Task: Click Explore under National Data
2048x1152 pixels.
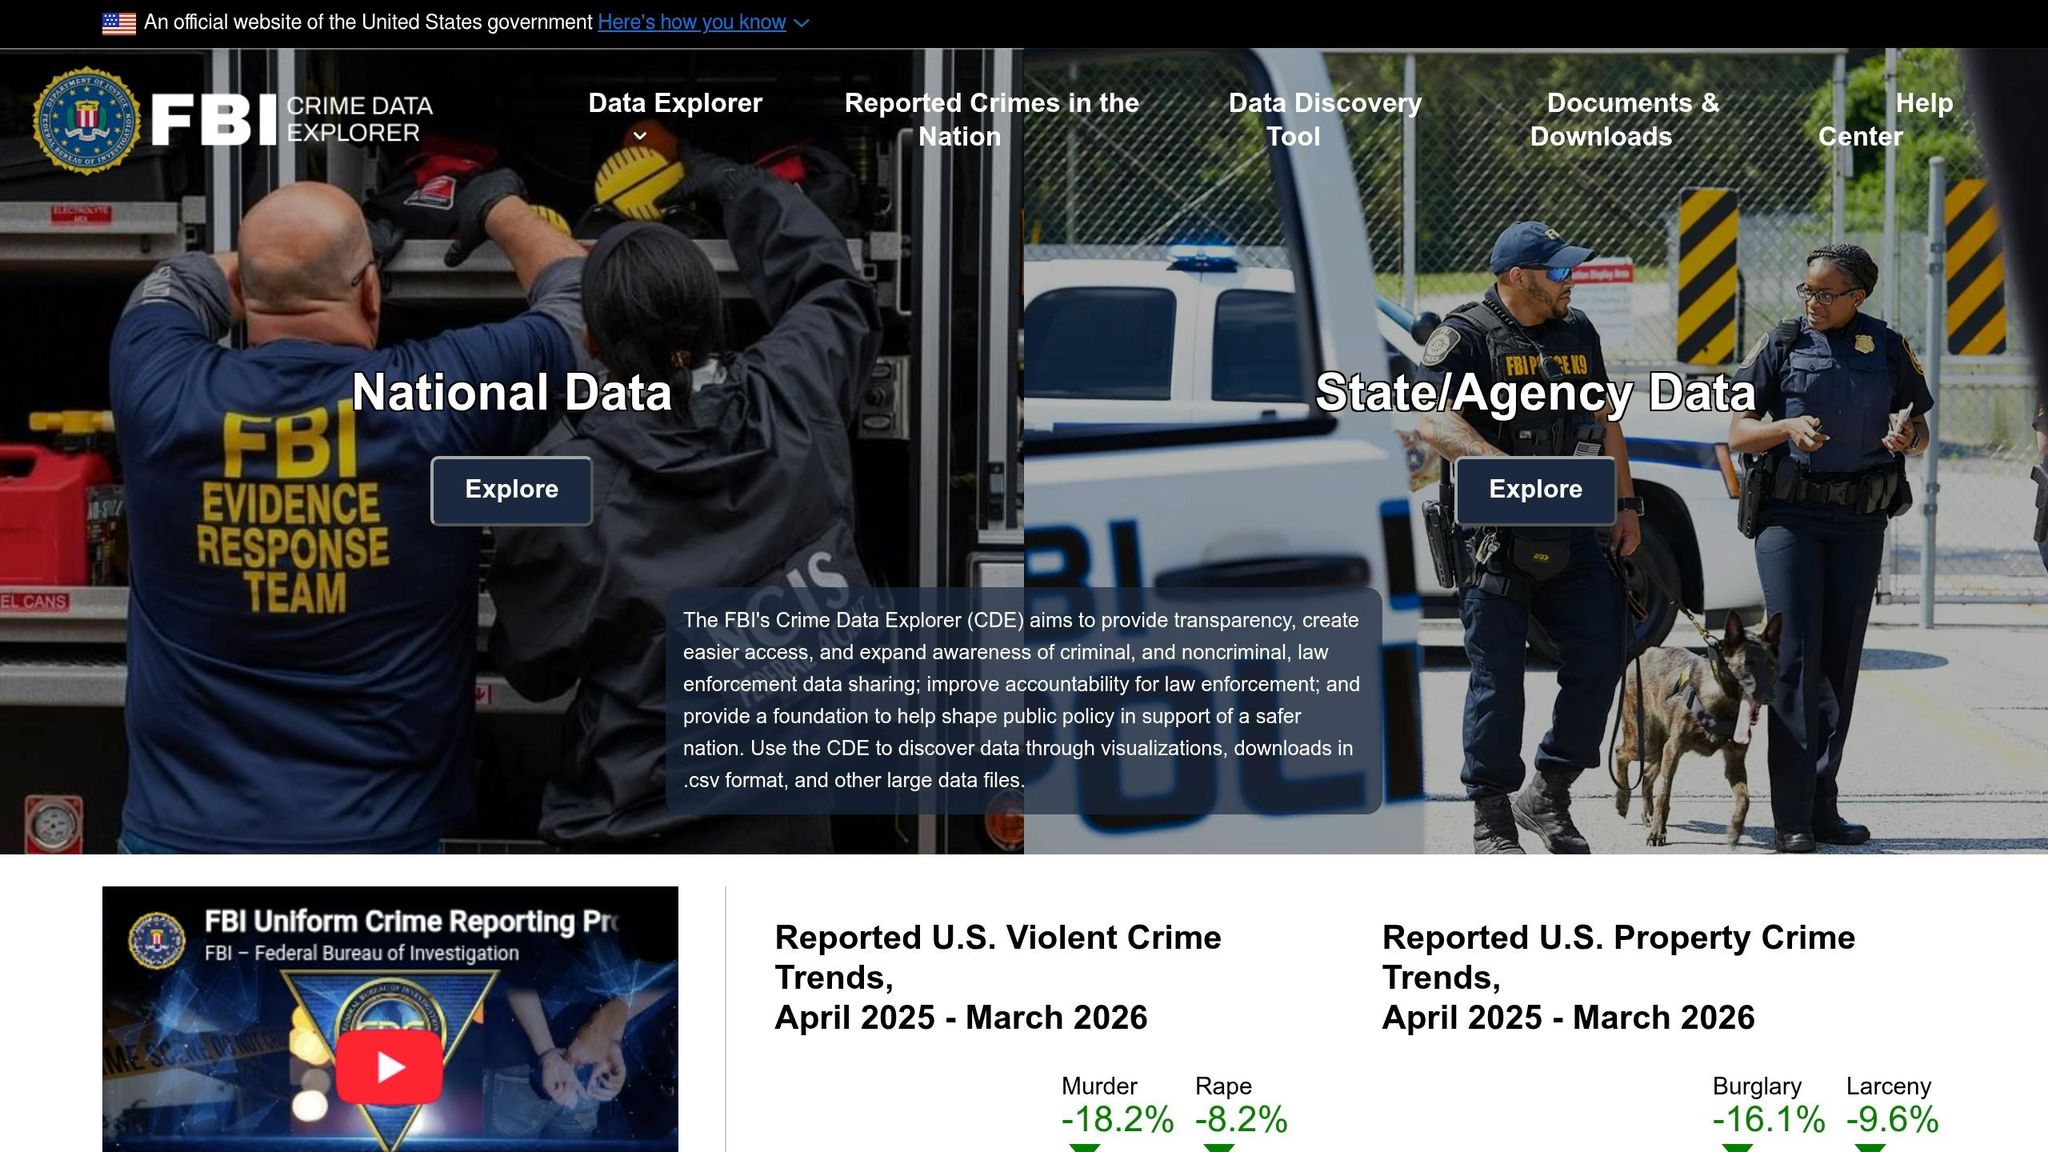Action: 511,490
